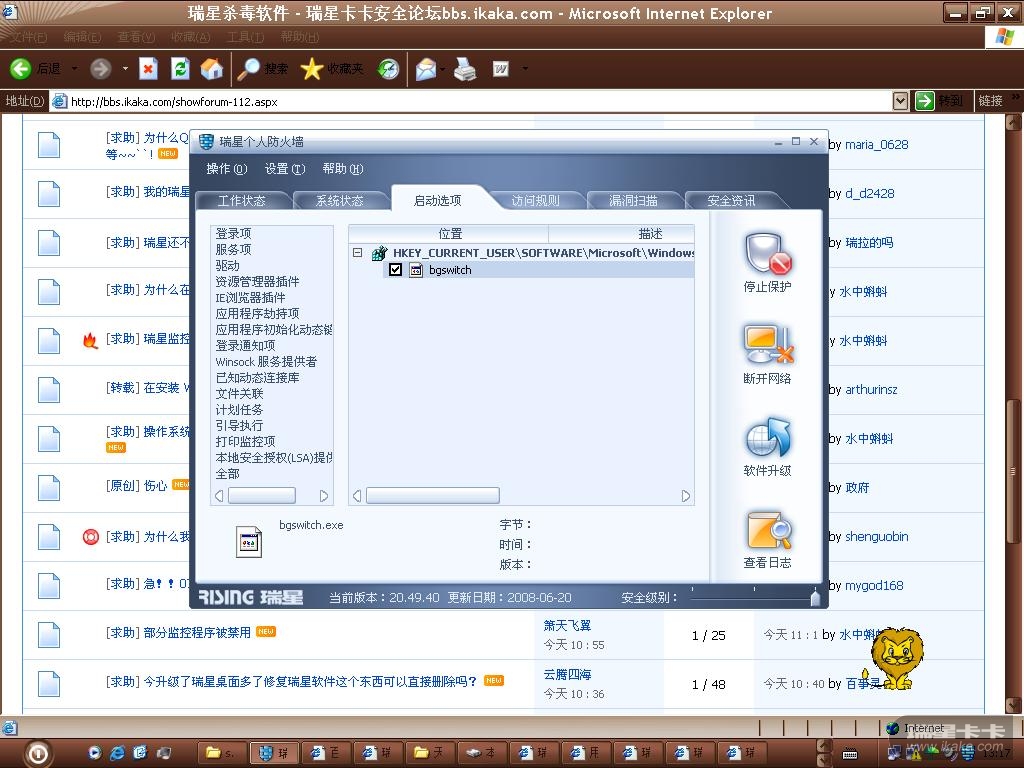
Task: Switch to the 访问规则 tab
Action: [x=536, y=200]
